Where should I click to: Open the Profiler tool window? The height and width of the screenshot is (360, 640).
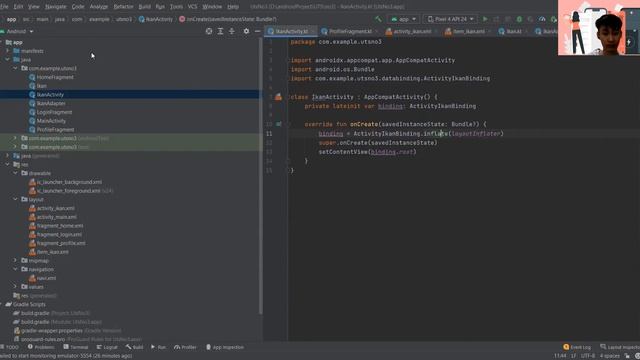(x=186, y=347)
